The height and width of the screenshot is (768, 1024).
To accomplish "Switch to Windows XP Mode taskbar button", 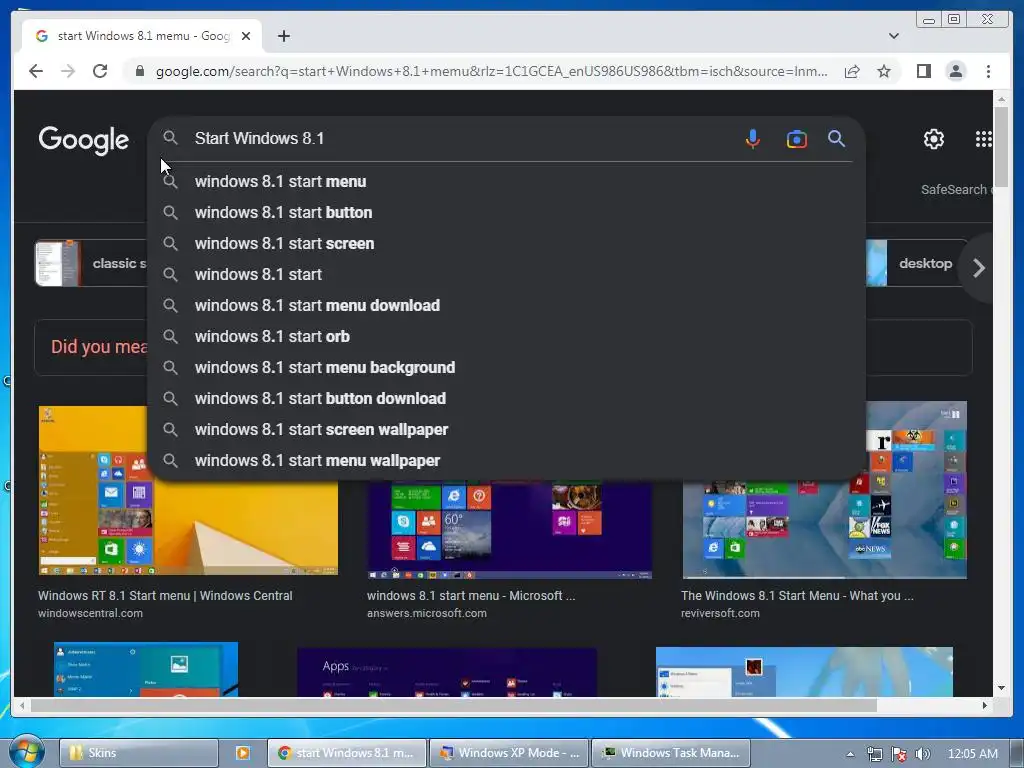I will click(509, 753).
